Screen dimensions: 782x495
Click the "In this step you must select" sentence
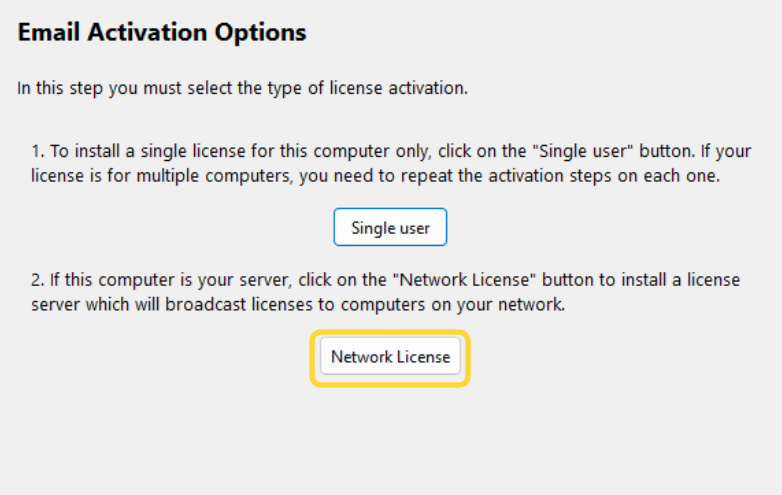242,88
